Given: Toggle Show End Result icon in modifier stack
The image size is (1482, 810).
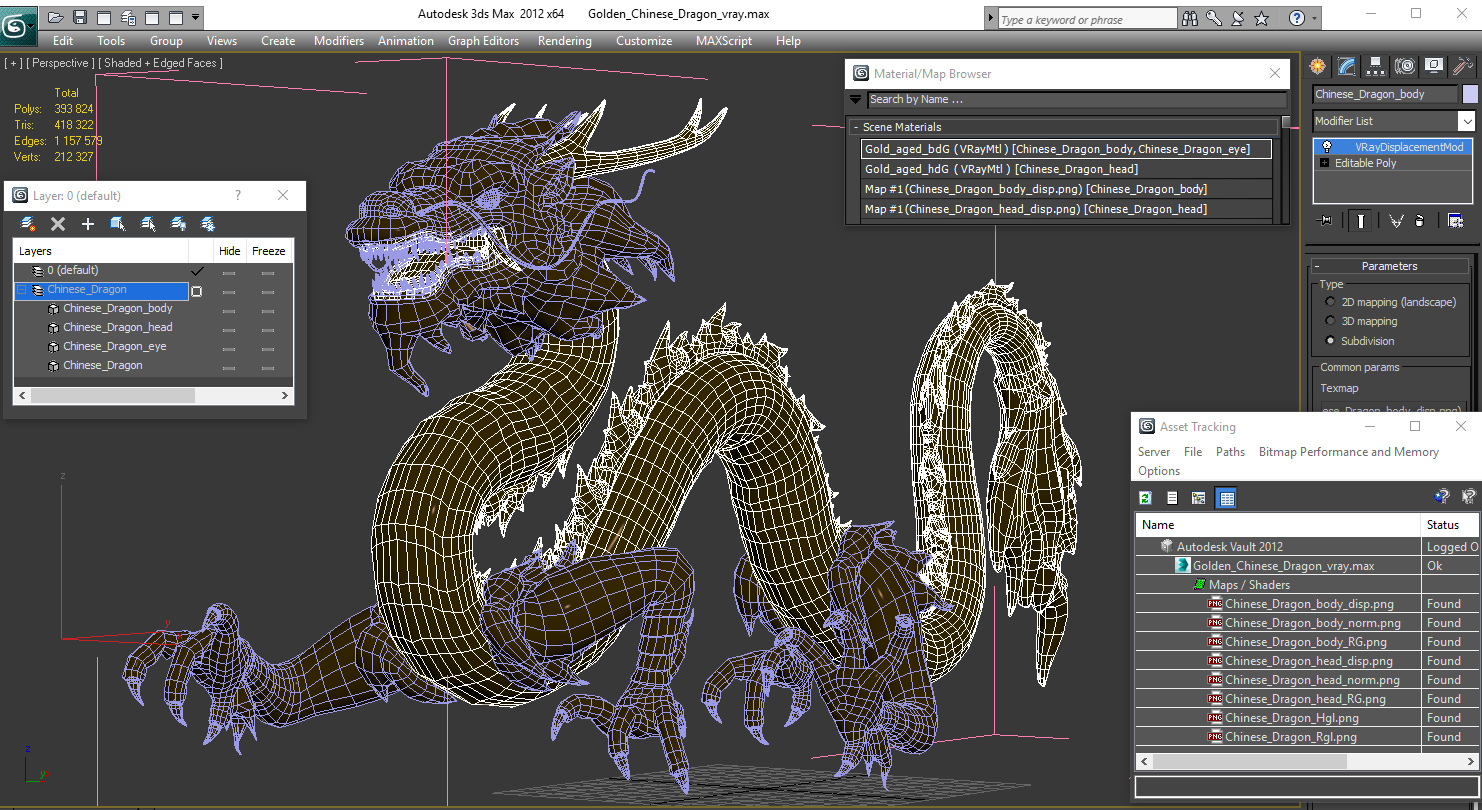Looking at the screenshot, I should [1360, 221].
